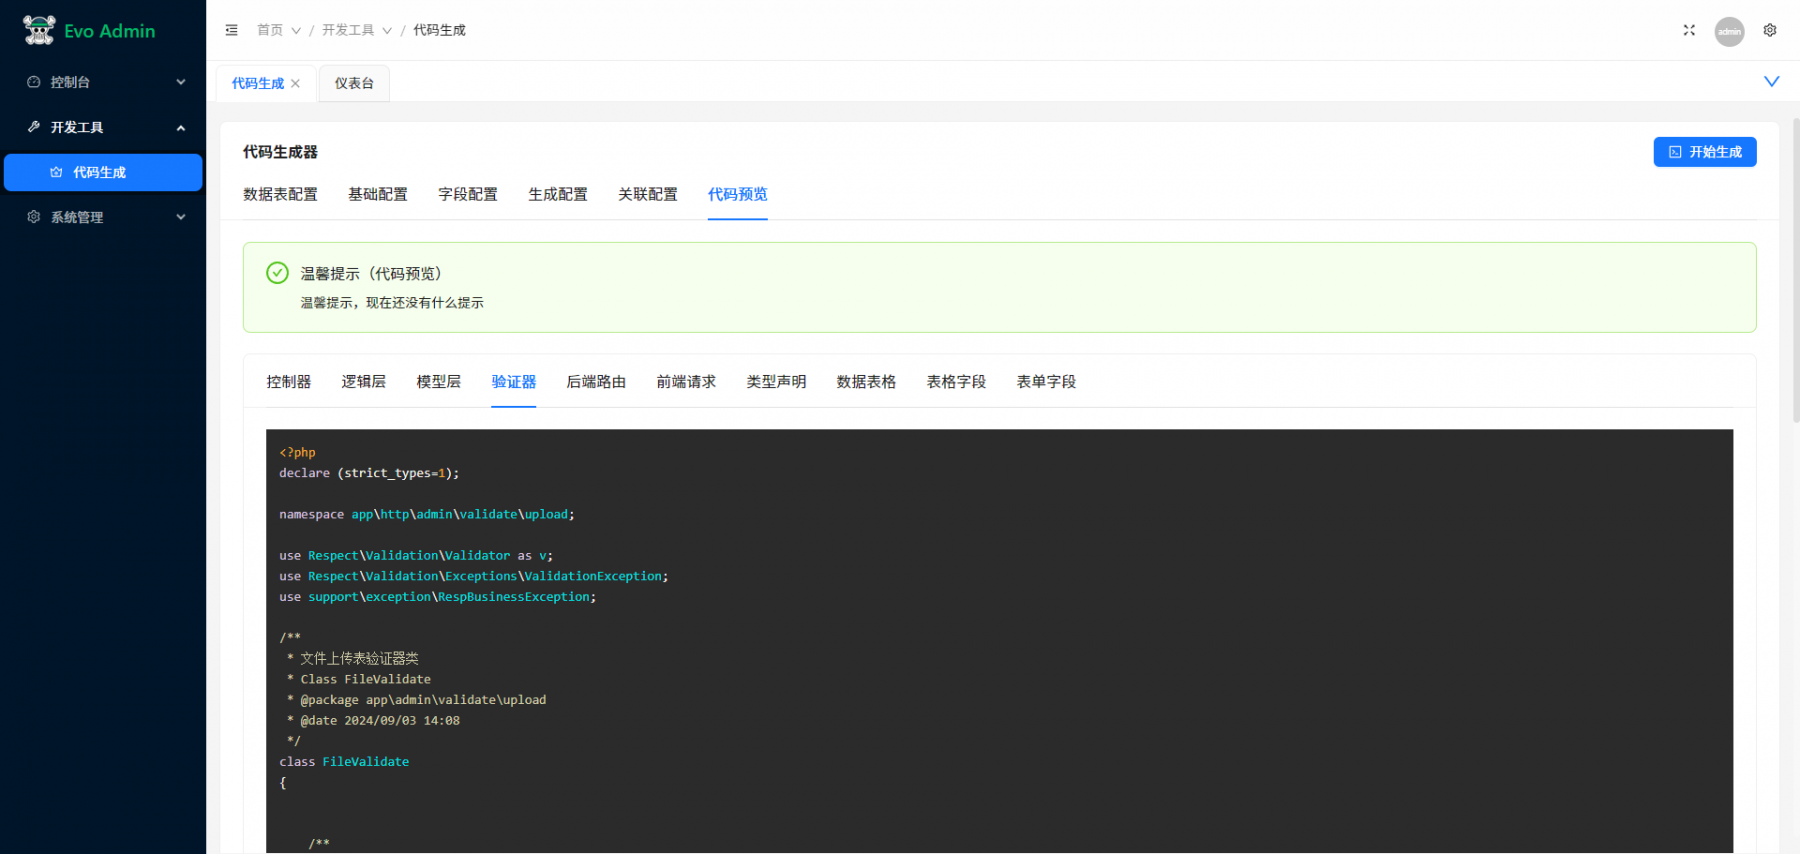
Task: Show the 类型声明 code tab
Action: pos(776,382)
